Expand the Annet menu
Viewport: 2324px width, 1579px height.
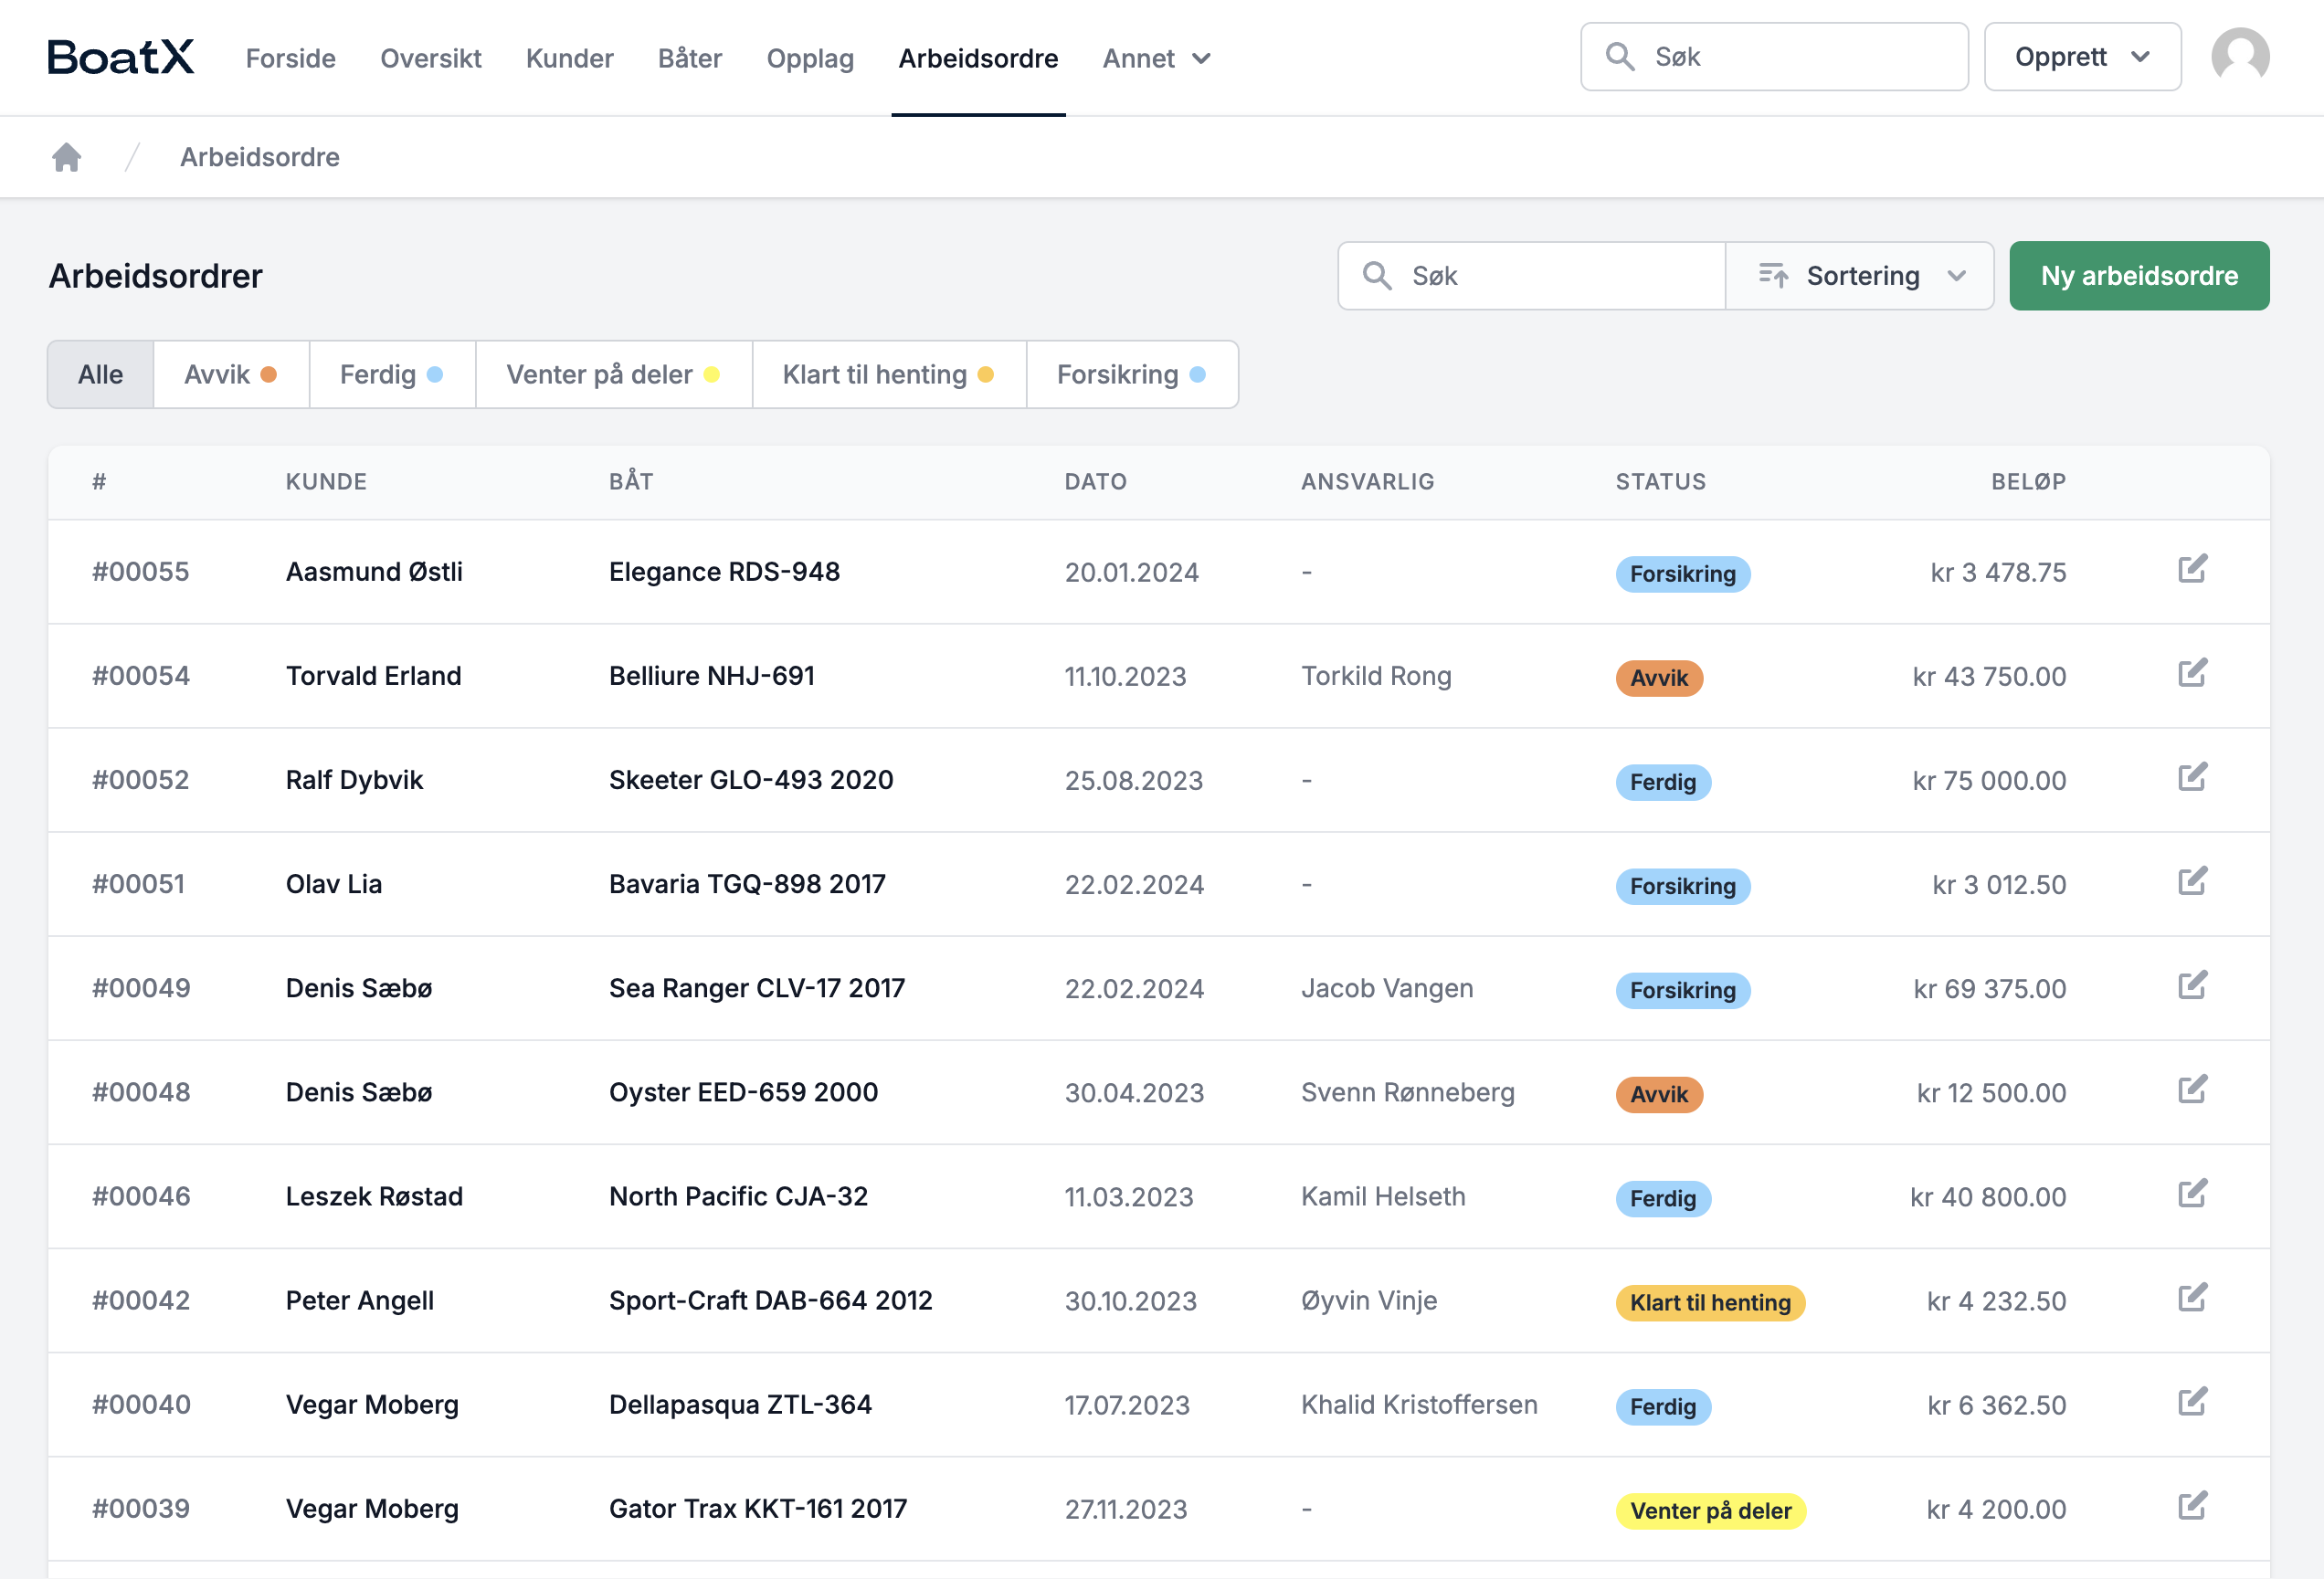pos(1156,59)
